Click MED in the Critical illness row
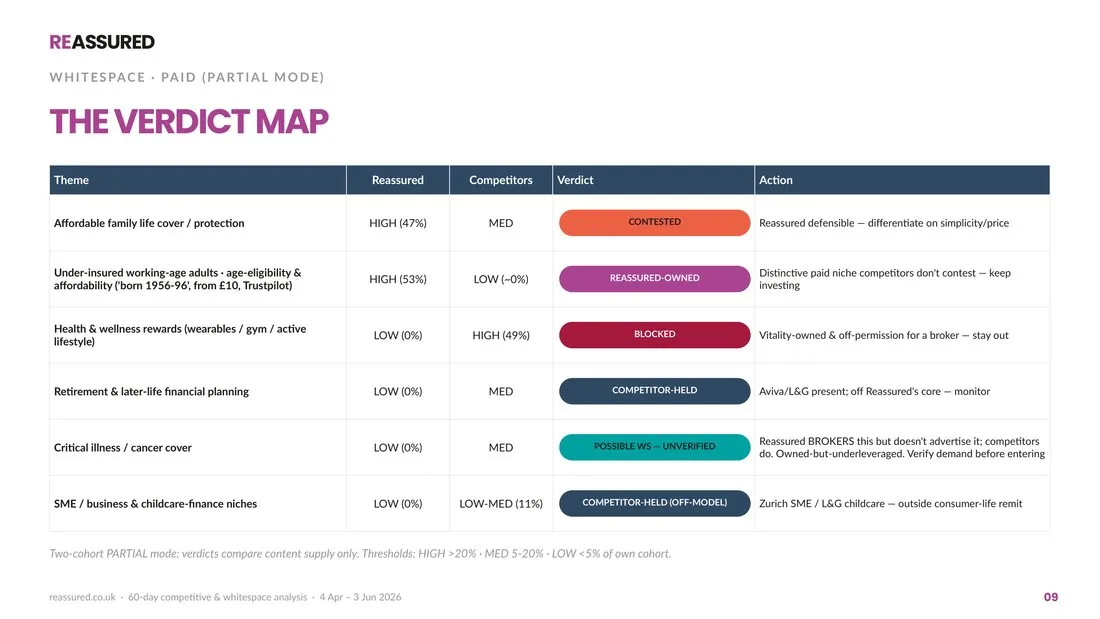Viewport: 1100px width, 619px height. (x=501, y=448)
